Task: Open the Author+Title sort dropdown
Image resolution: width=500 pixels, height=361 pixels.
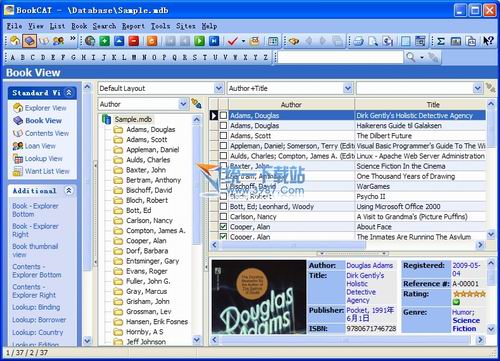Action: (348, 88)
